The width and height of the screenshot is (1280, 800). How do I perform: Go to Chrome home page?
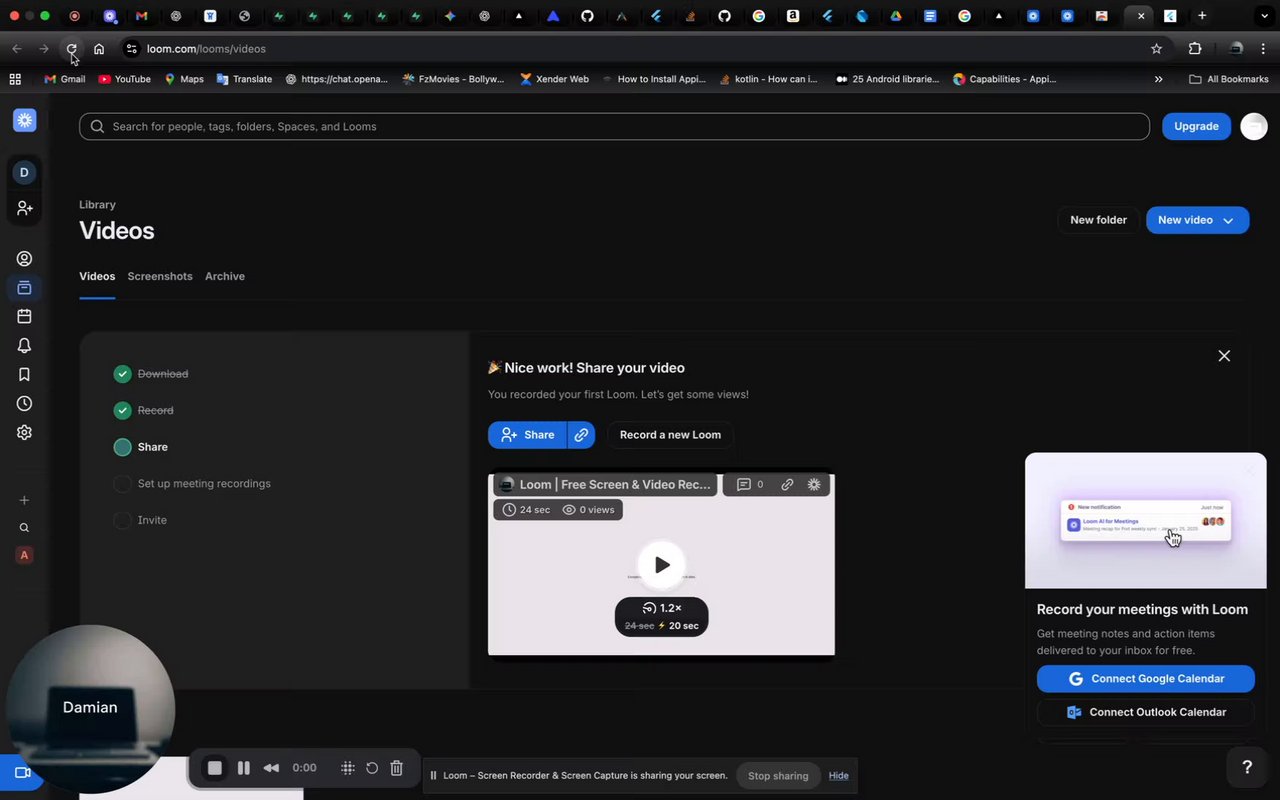click(99, 48)
